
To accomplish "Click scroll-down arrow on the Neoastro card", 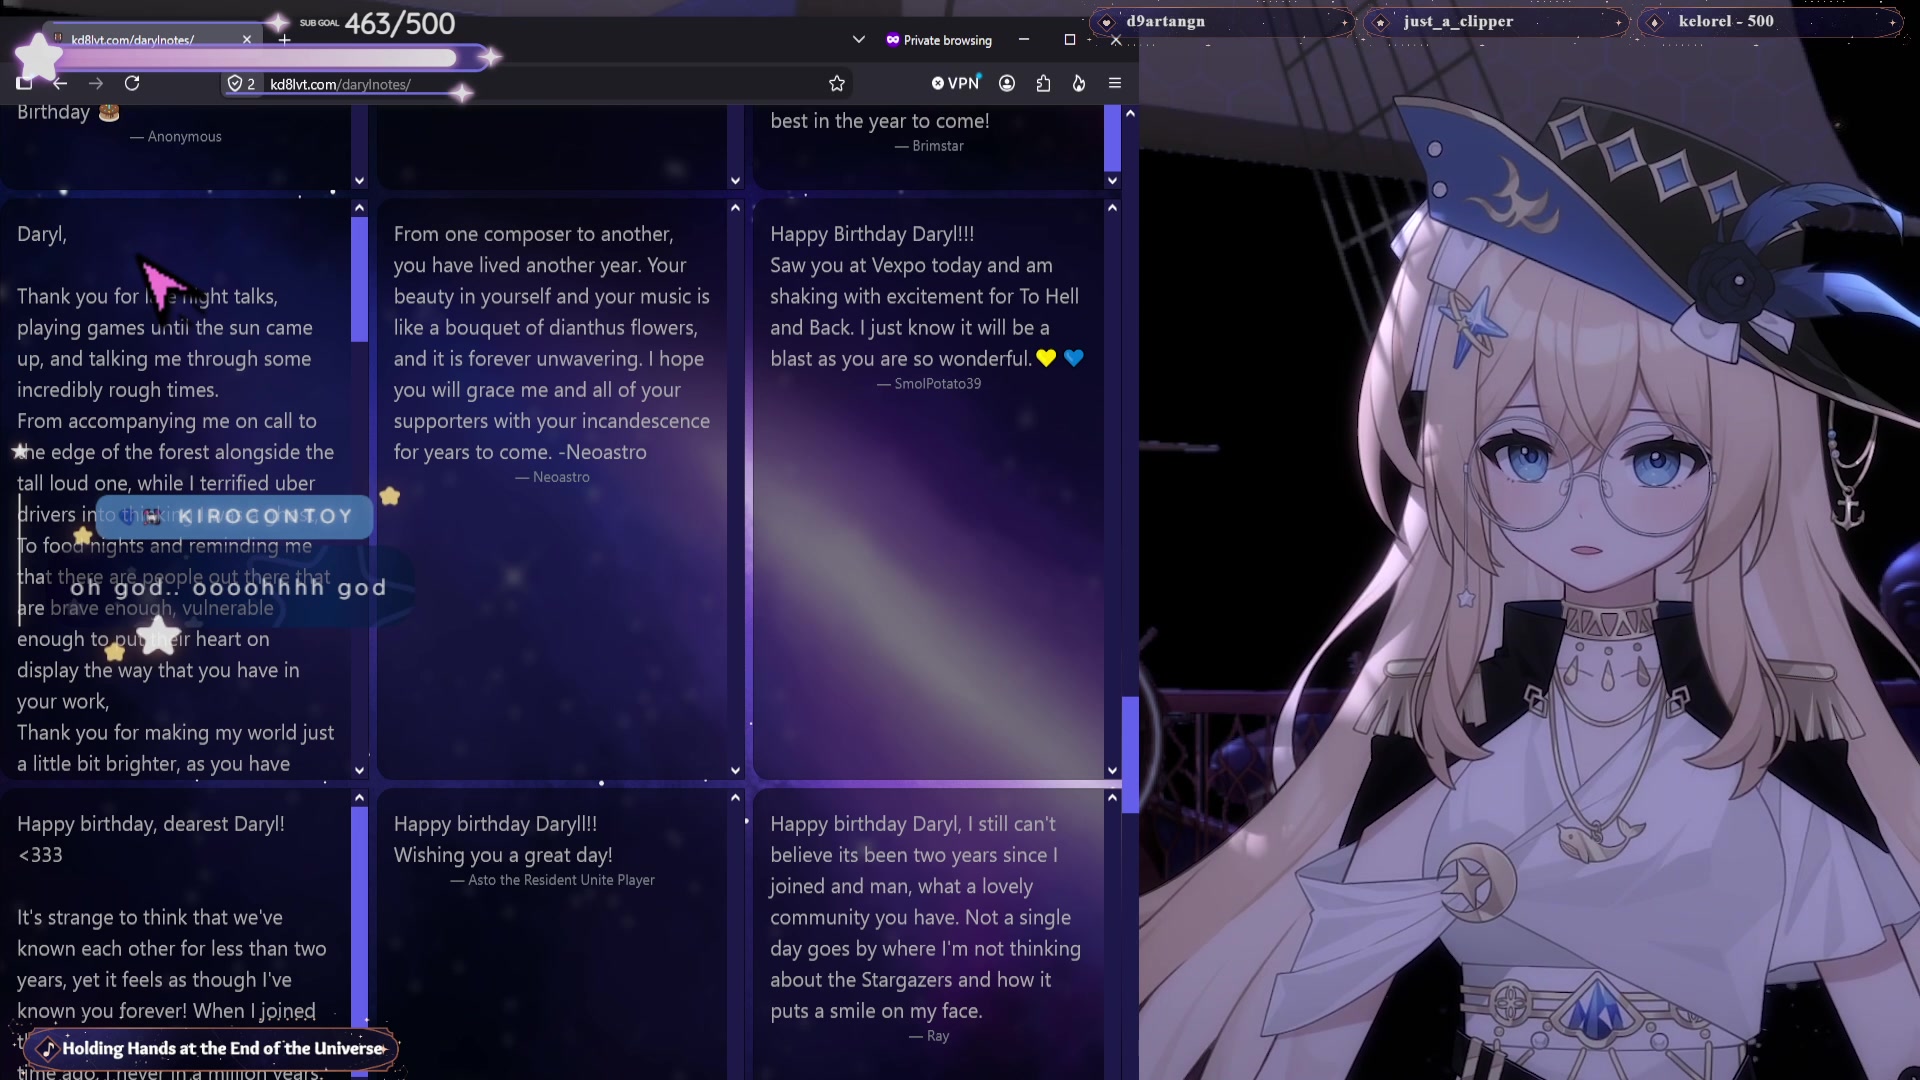I will pyautogui.click(x=735, y=770).
